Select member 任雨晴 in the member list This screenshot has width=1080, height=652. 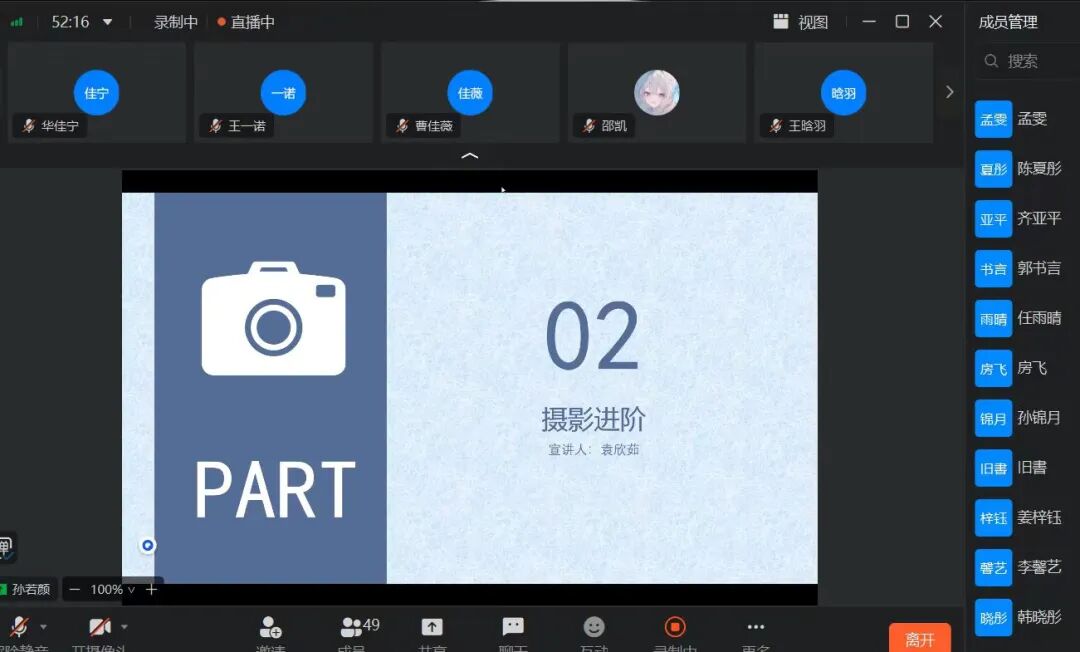tap(1026, 318)
